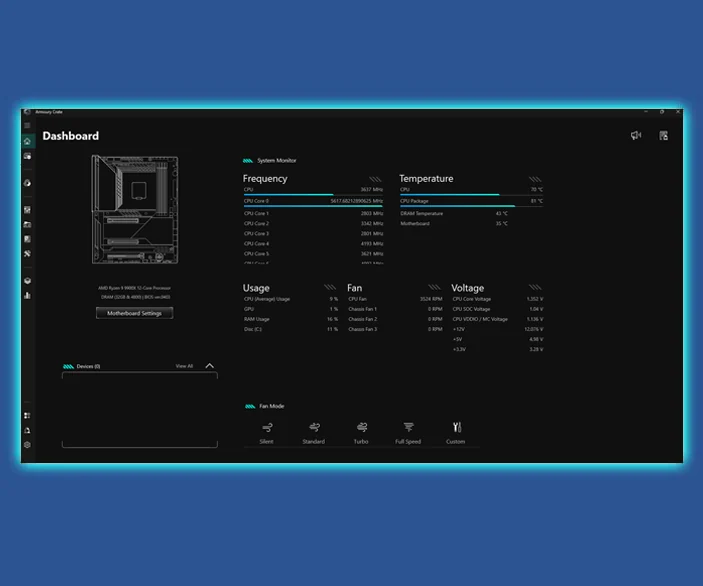
Task: Click the View All devices link
Action: 184,366
